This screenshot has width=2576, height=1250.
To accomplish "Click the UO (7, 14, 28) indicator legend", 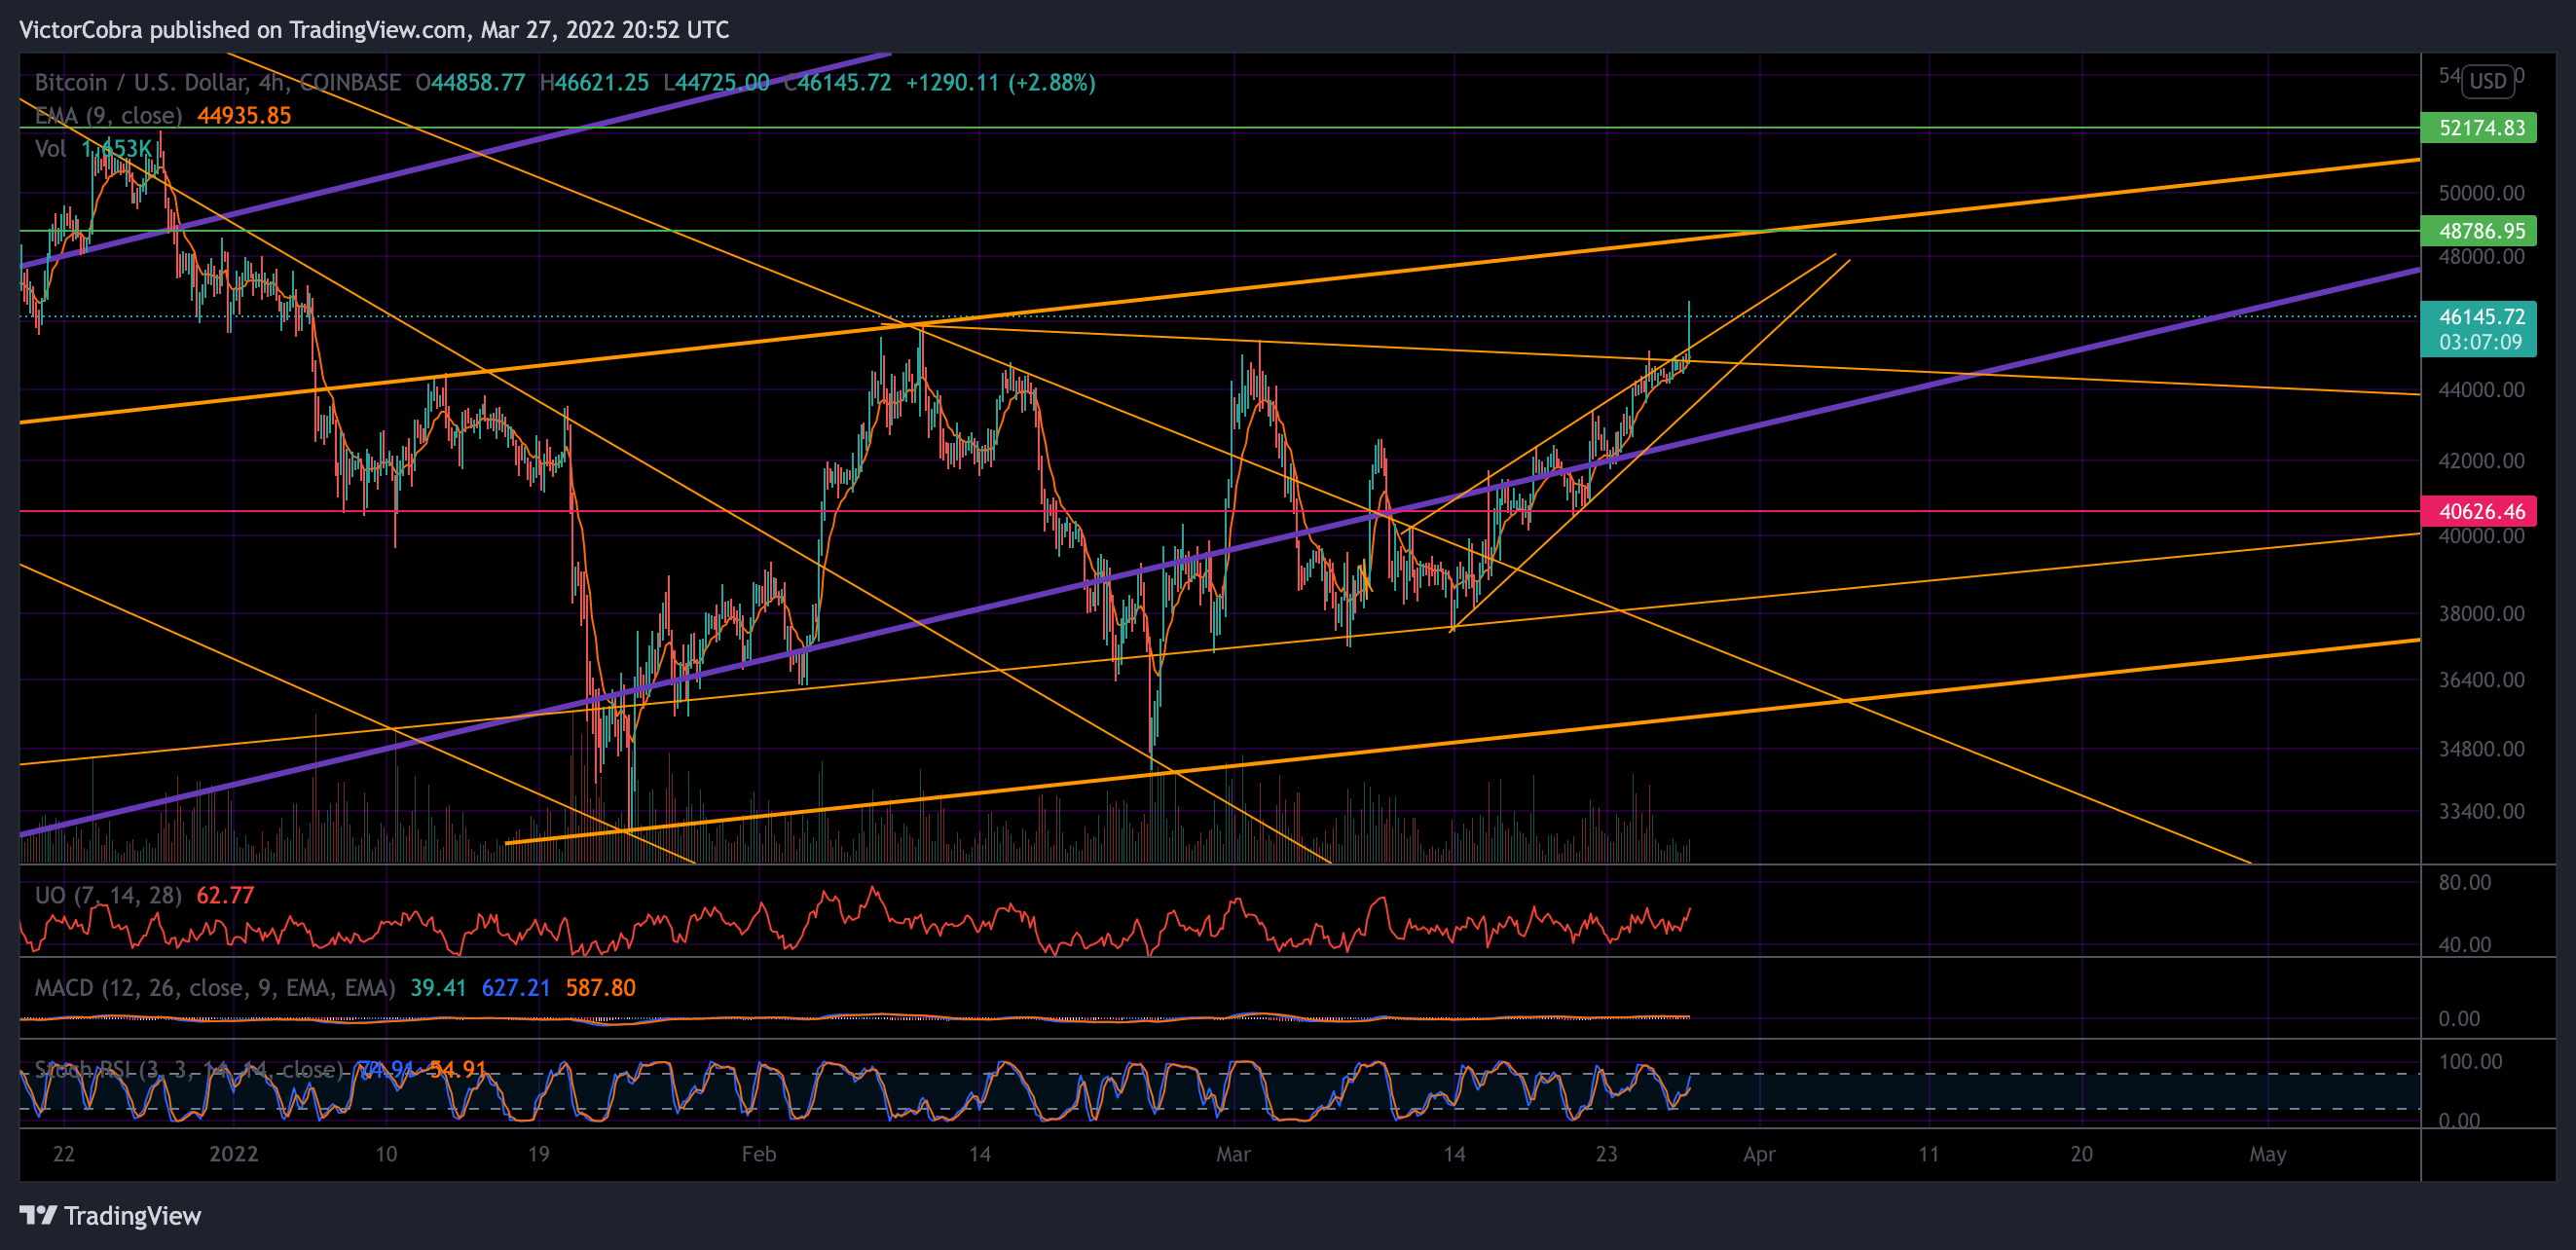I will point(108,895).
